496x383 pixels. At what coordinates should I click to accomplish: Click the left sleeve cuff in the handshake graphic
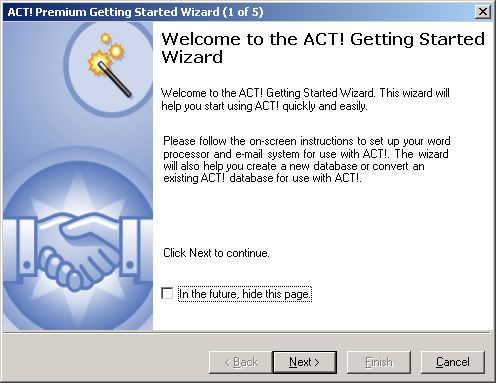pyautogui.click(x=25, y=246)
